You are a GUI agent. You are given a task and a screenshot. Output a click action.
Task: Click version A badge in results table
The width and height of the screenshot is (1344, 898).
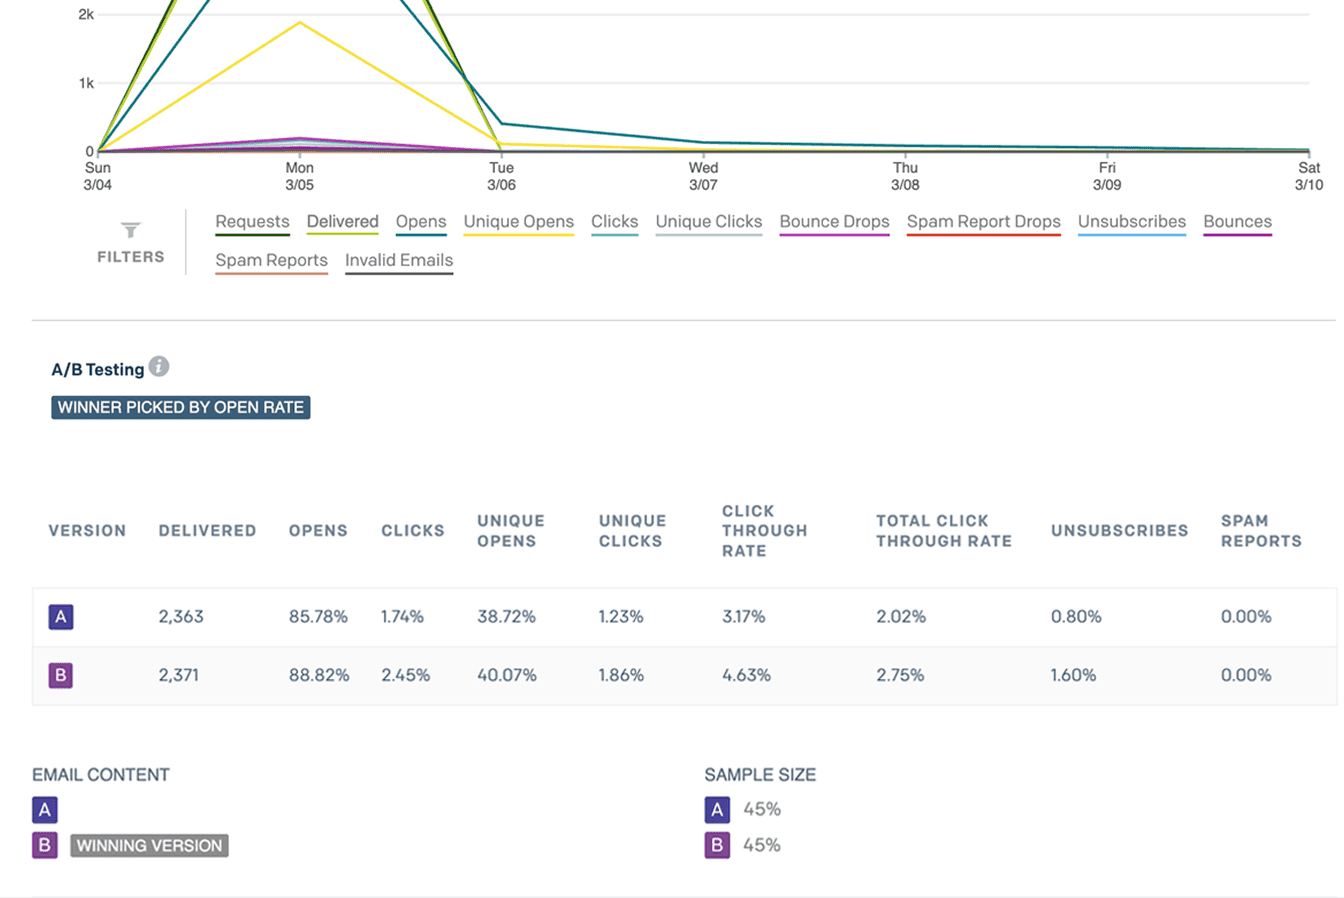(x=61, y=617)
